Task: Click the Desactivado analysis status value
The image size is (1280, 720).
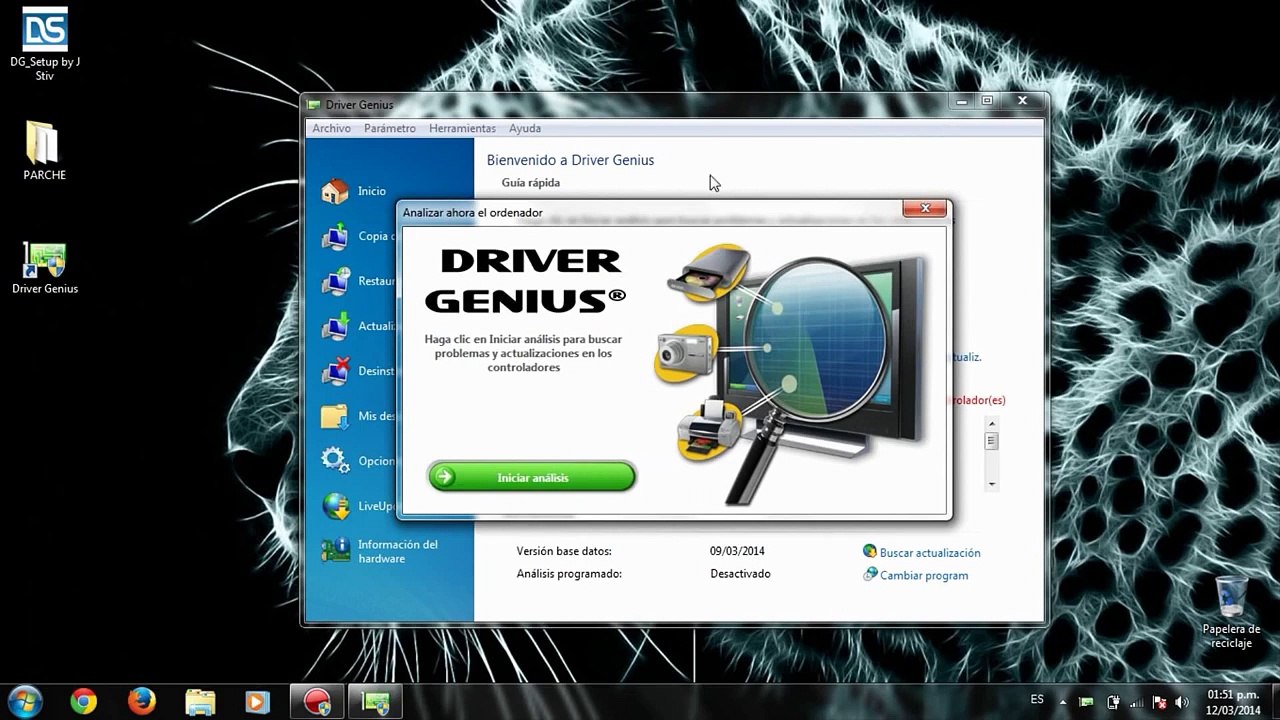Action: coord(740,574)
